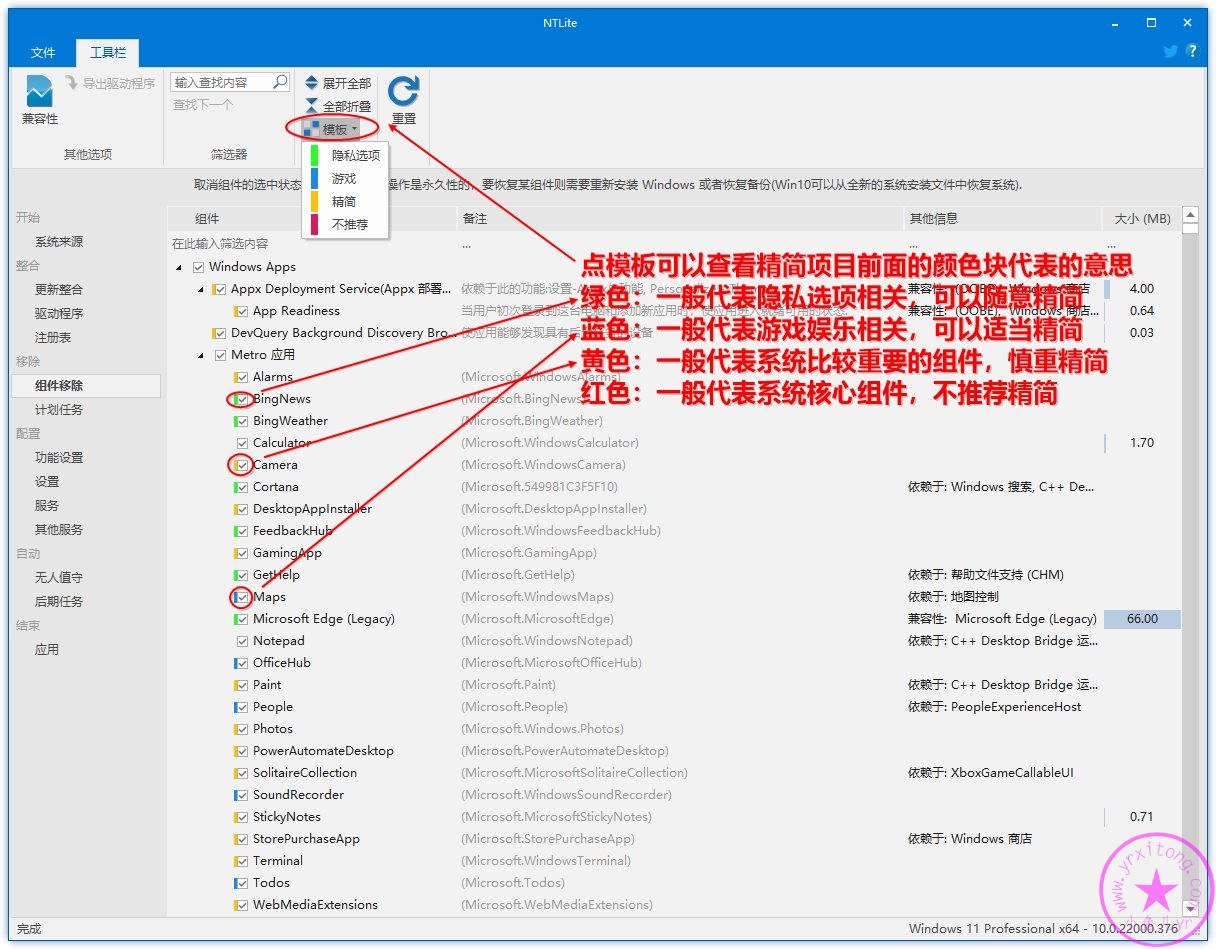Click the search magnifier icon in the filter box
Viewport: 1216px width, 949px height.
coord(280,82)
